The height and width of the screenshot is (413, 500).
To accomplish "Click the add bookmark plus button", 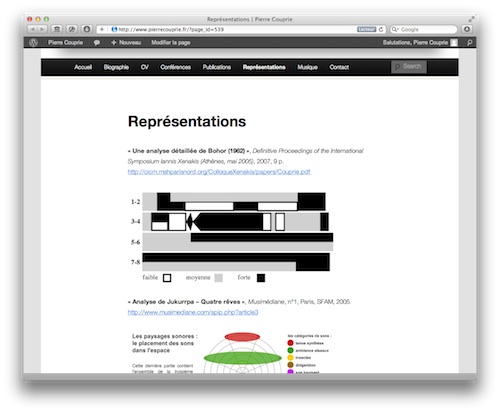I will pos(102,29).
